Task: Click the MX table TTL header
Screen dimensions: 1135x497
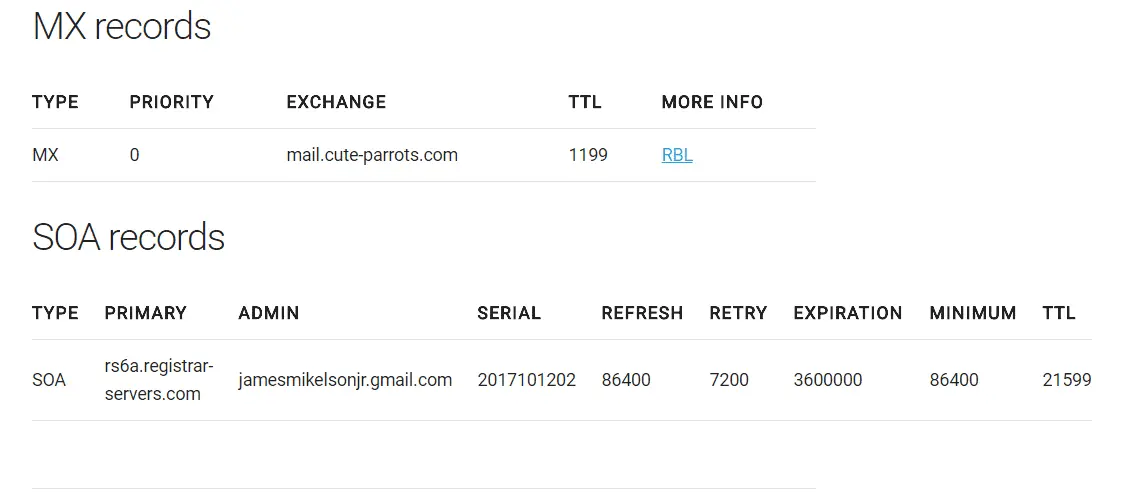Action: [x=584, y=102]
